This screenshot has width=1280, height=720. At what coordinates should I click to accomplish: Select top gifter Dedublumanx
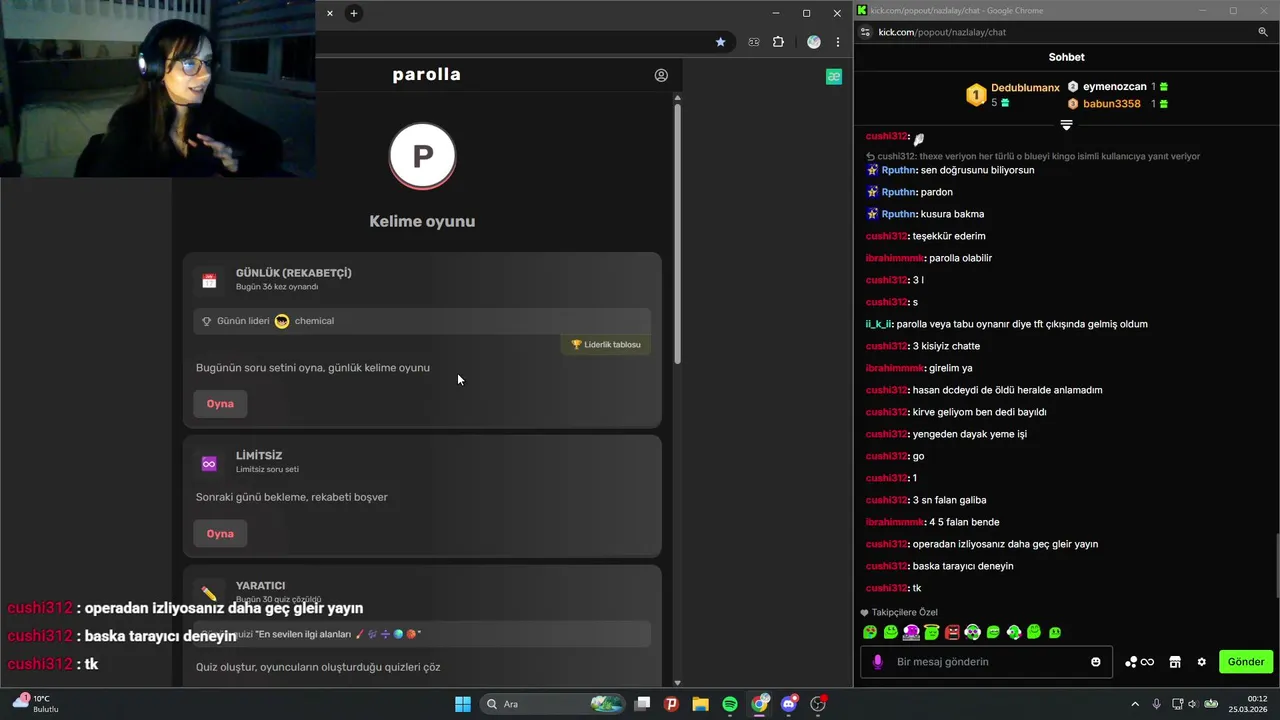click(x=1025, y=88)
